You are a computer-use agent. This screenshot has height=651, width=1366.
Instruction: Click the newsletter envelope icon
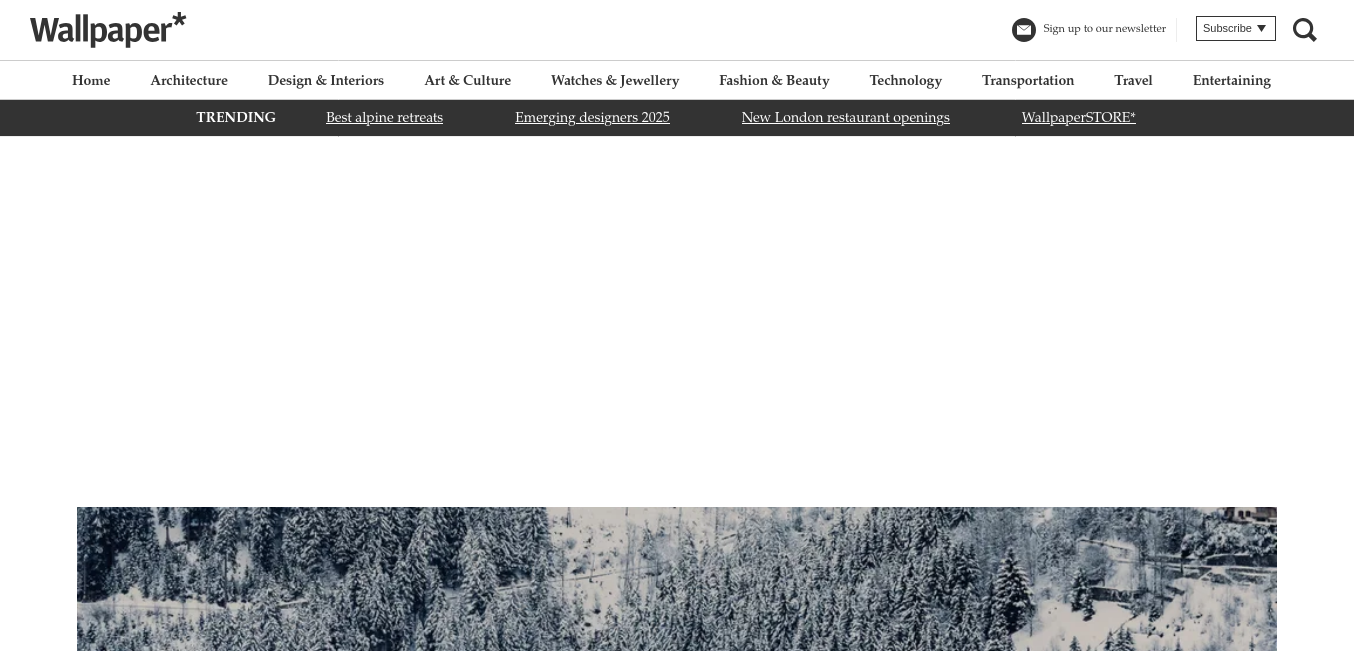tap(1024, 30)
